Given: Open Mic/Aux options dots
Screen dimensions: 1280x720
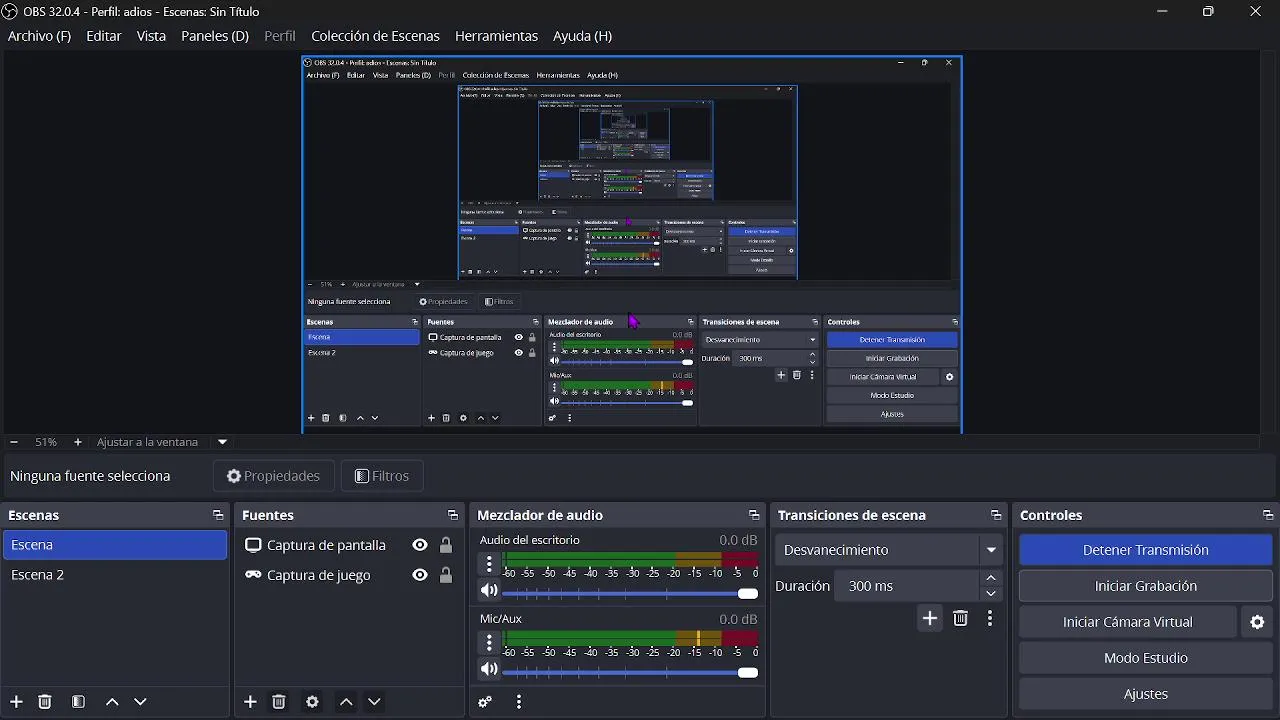Looking at the screenshot, I should [x=489, y=642].
